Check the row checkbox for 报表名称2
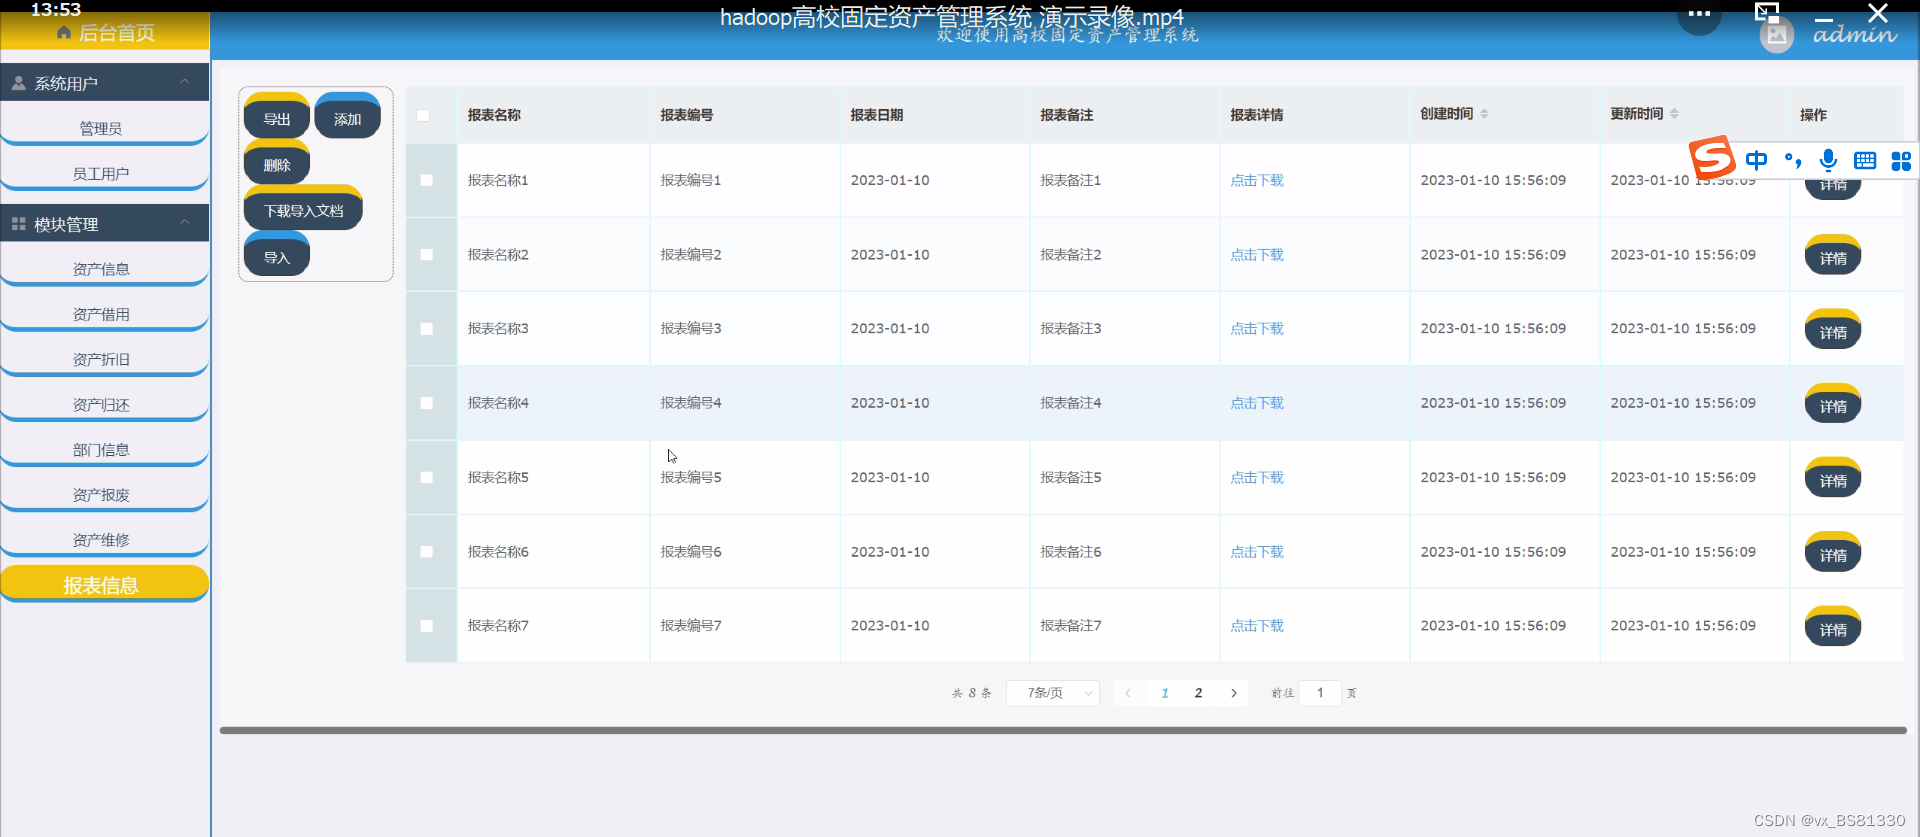Image resolution: width=1920 pixels, height=837 pixels. (427, 255)
